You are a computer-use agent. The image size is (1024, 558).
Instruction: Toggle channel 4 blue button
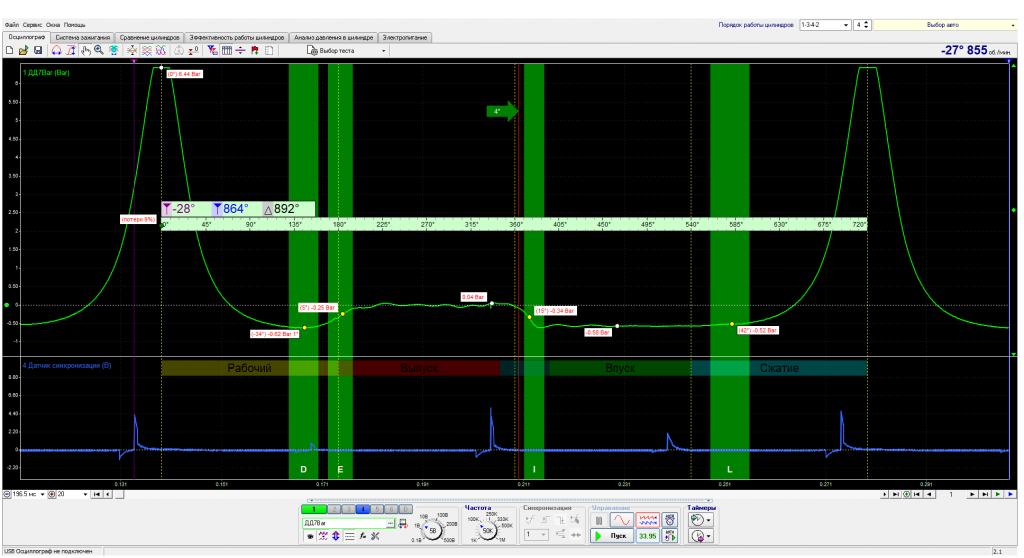coord(362,510)
